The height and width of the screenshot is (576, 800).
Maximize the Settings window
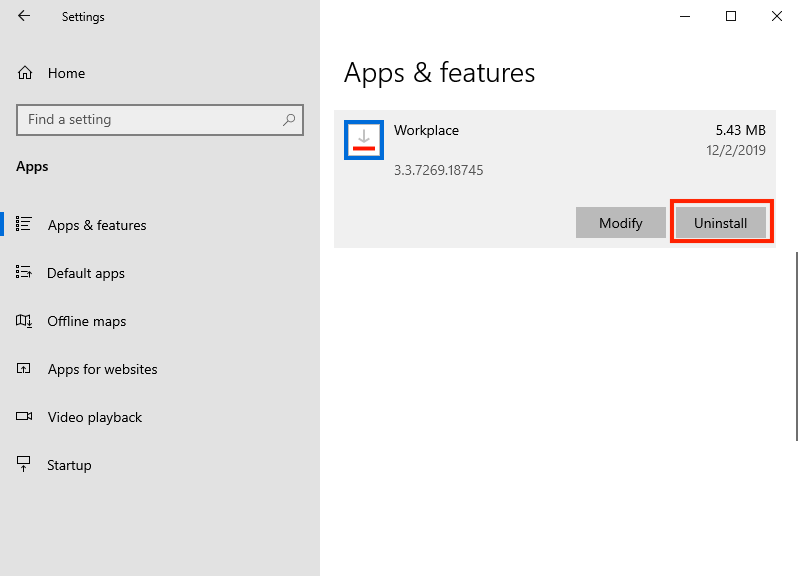731,16
